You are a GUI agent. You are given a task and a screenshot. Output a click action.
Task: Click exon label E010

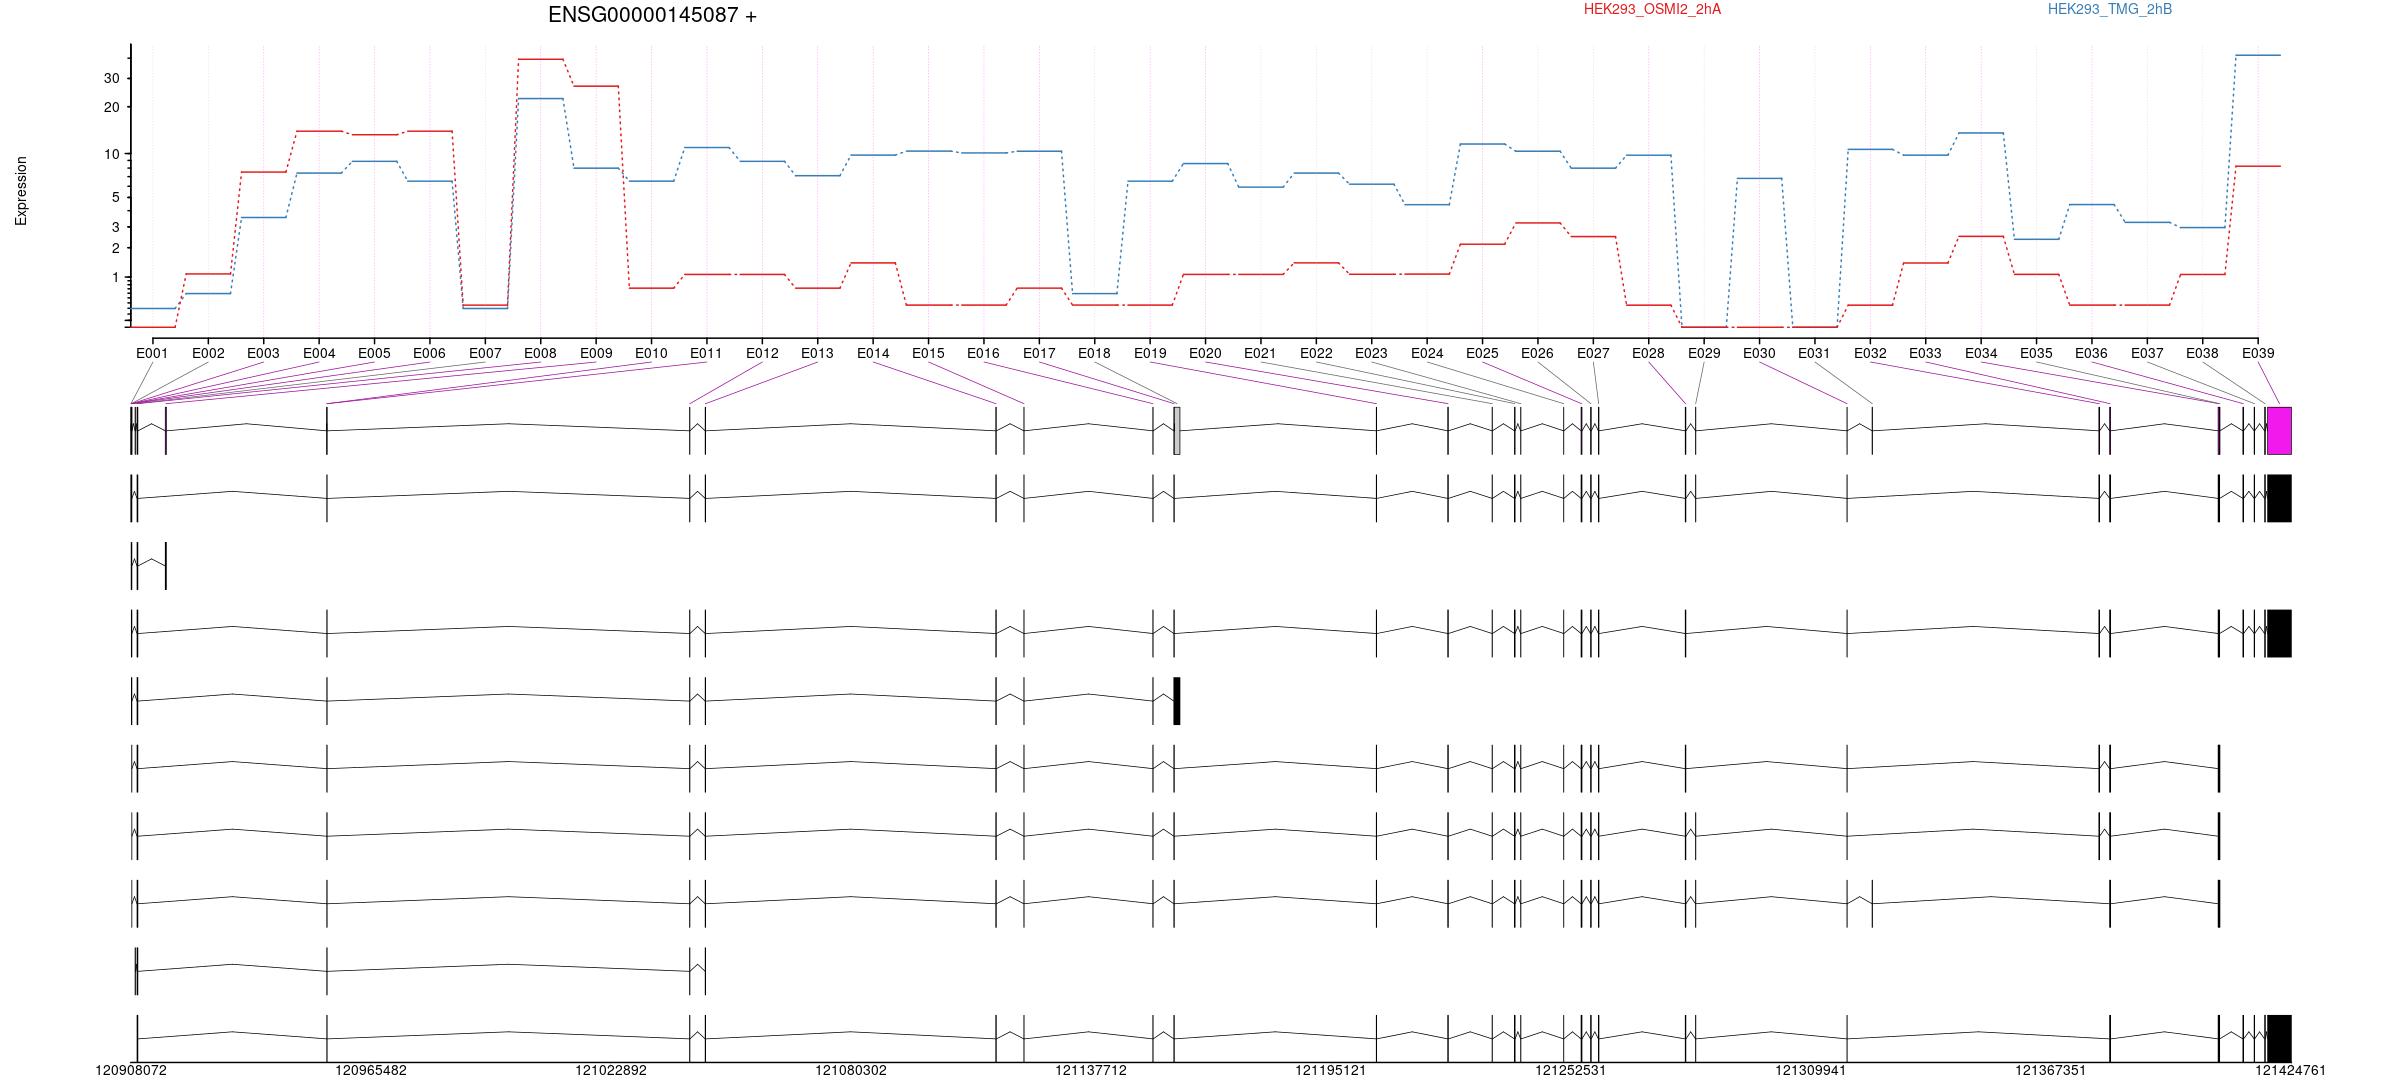(651, 353)
